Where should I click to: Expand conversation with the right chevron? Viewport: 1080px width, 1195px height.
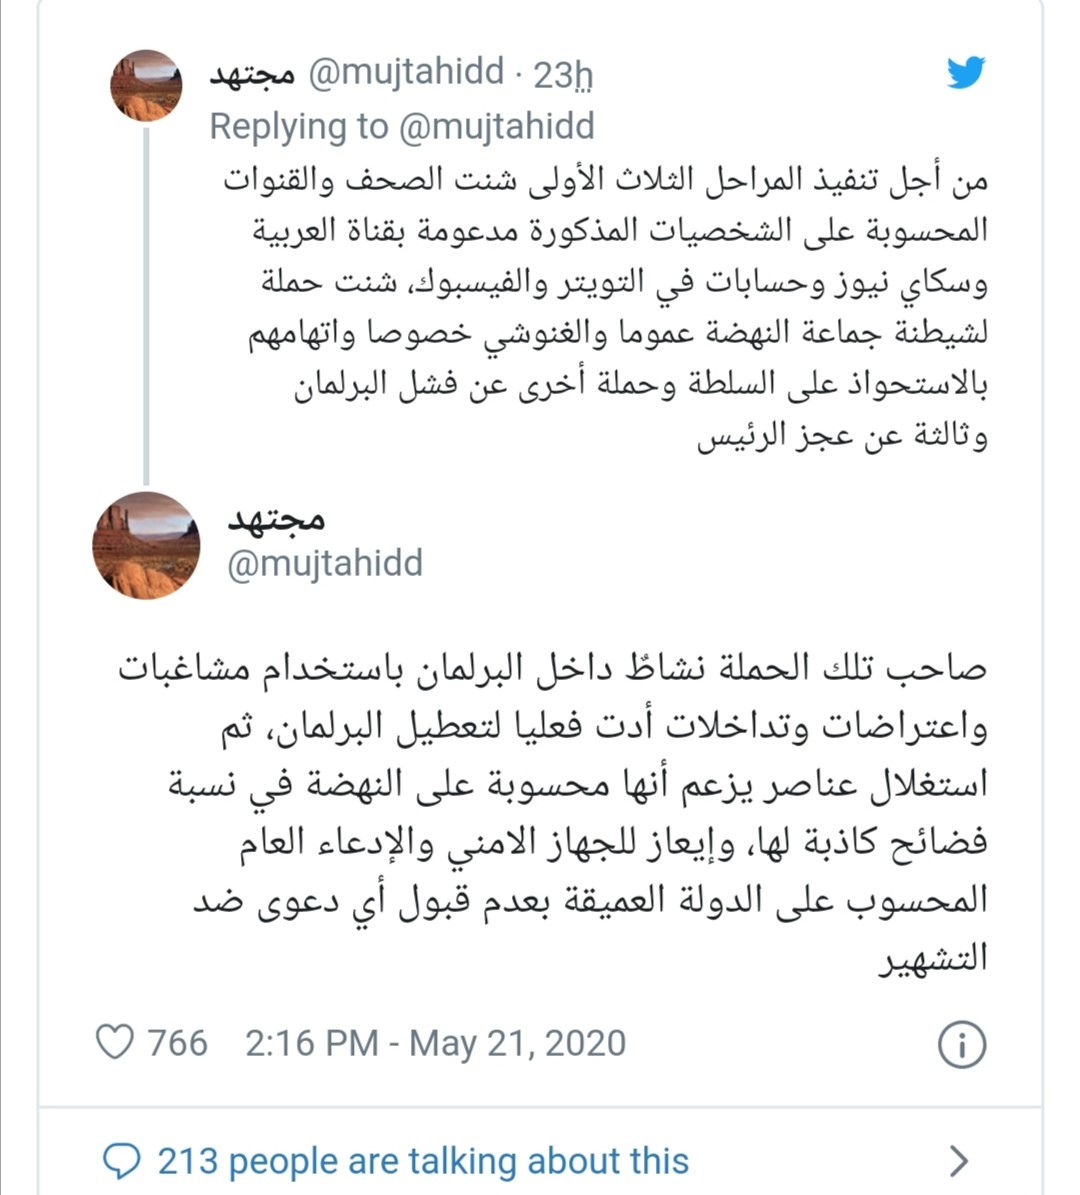959,1161
